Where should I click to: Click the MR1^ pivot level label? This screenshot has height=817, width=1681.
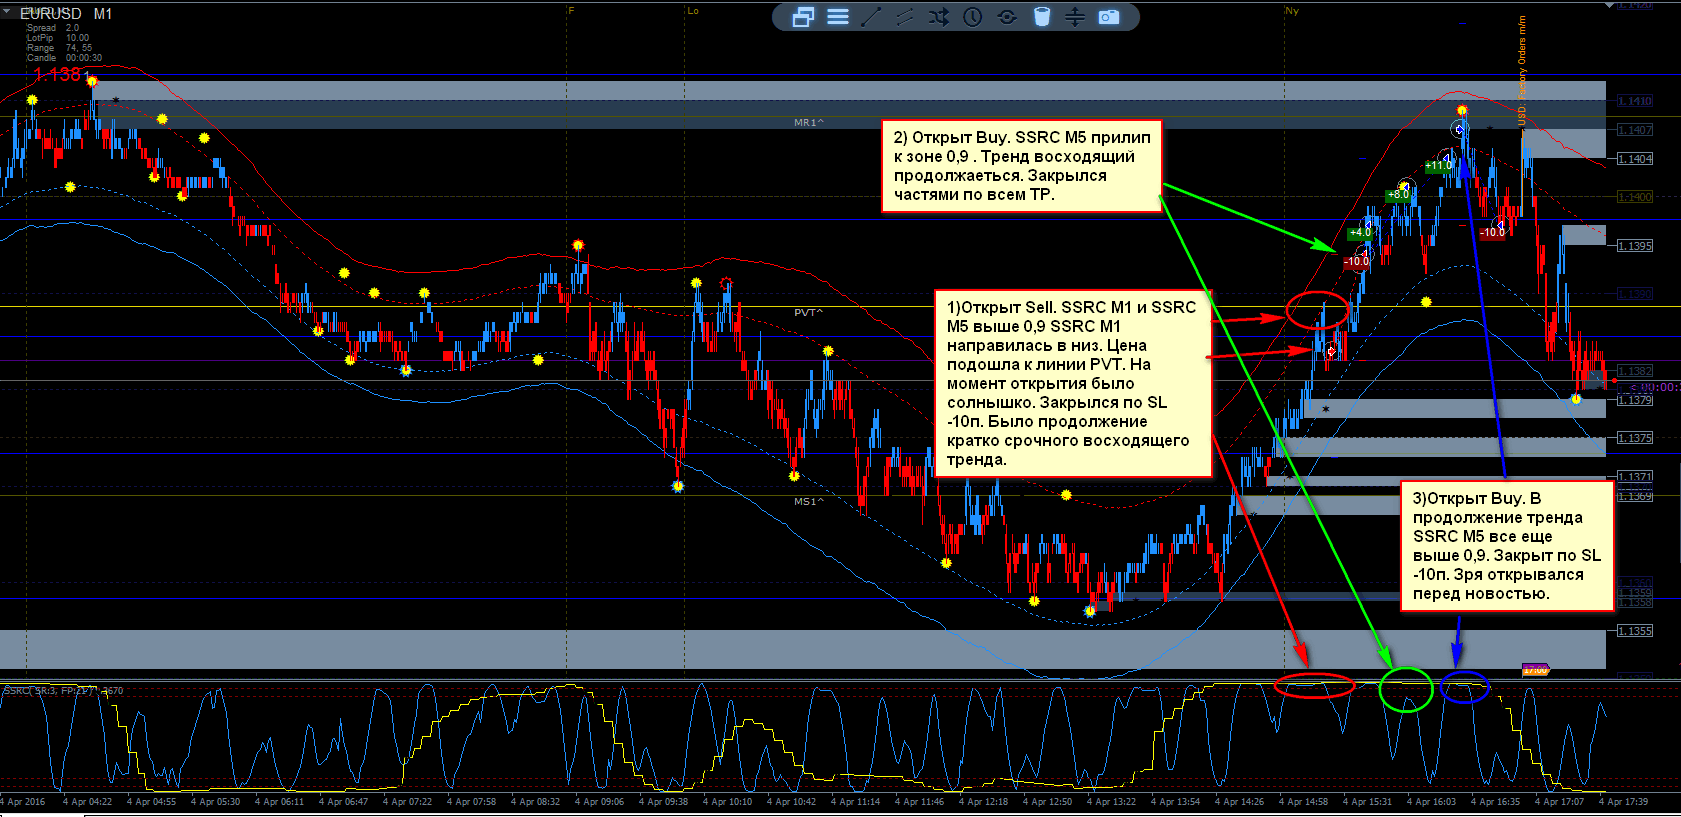point(809,123)
